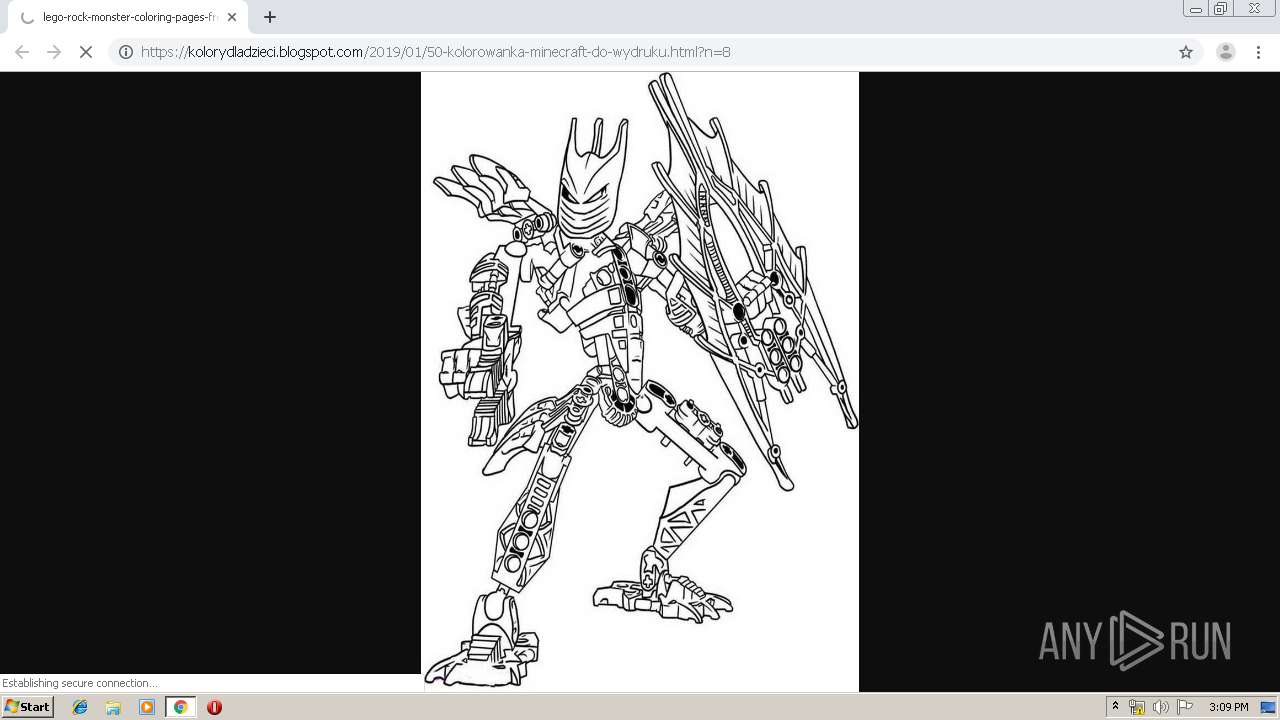
Task: Open the Chrome three-dot menu
Action: tap(1258, 52)
